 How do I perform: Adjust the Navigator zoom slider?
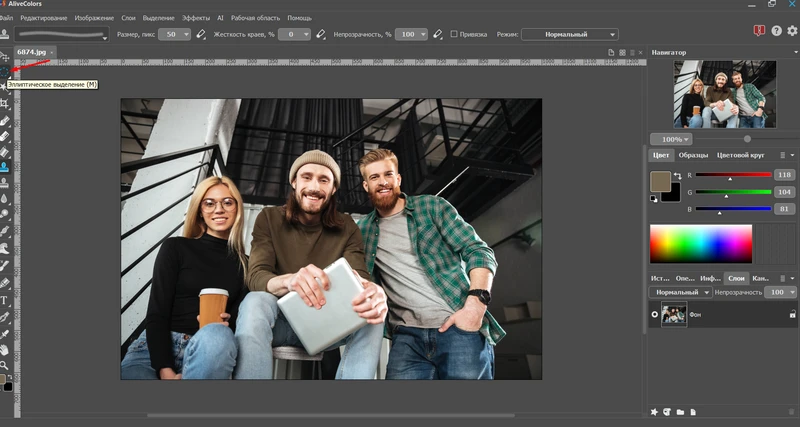747,139
